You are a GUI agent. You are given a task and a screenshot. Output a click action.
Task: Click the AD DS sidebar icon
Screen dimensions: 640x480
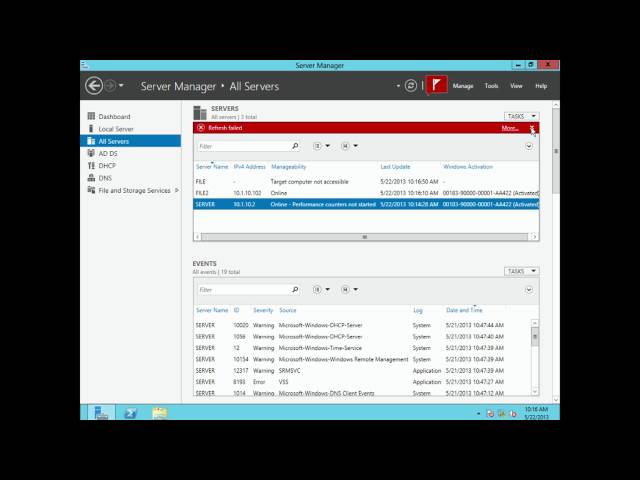tap(91, 153)
